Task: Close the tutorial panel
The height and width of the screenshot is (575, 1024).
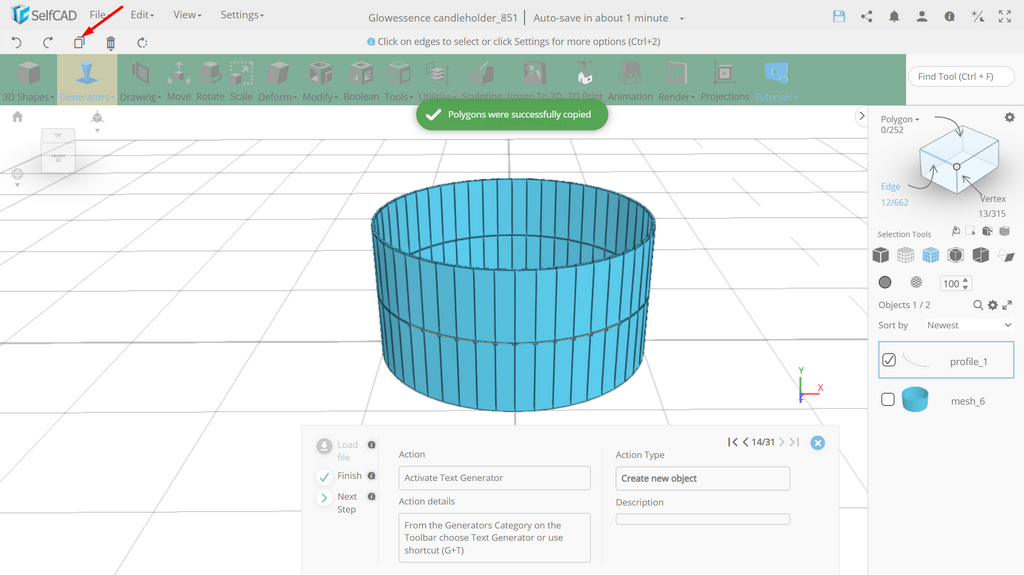Action: (818, 443)
